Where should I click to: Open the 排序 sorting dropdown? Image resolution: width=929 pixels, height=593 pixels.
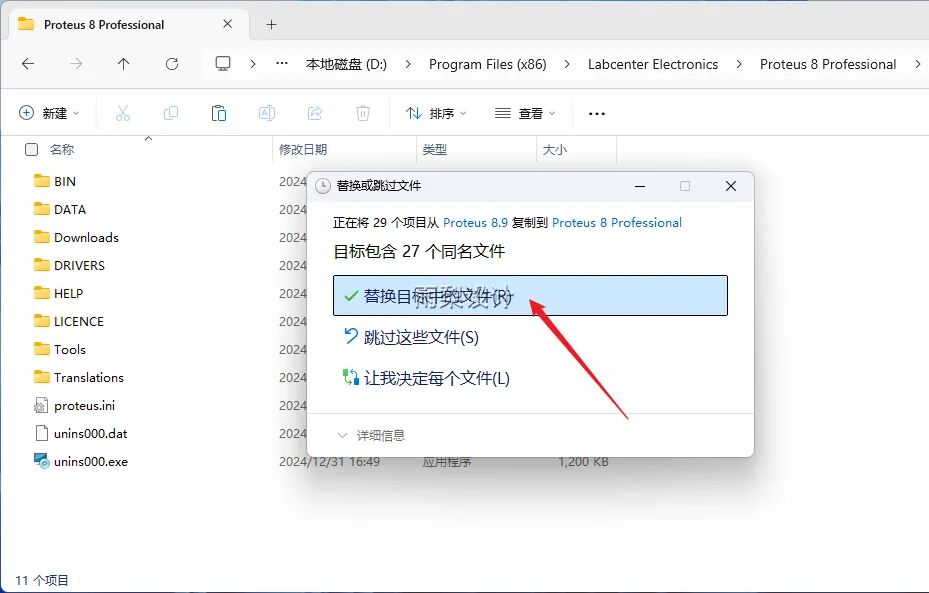pyautogui.click(x=435, y=112)
